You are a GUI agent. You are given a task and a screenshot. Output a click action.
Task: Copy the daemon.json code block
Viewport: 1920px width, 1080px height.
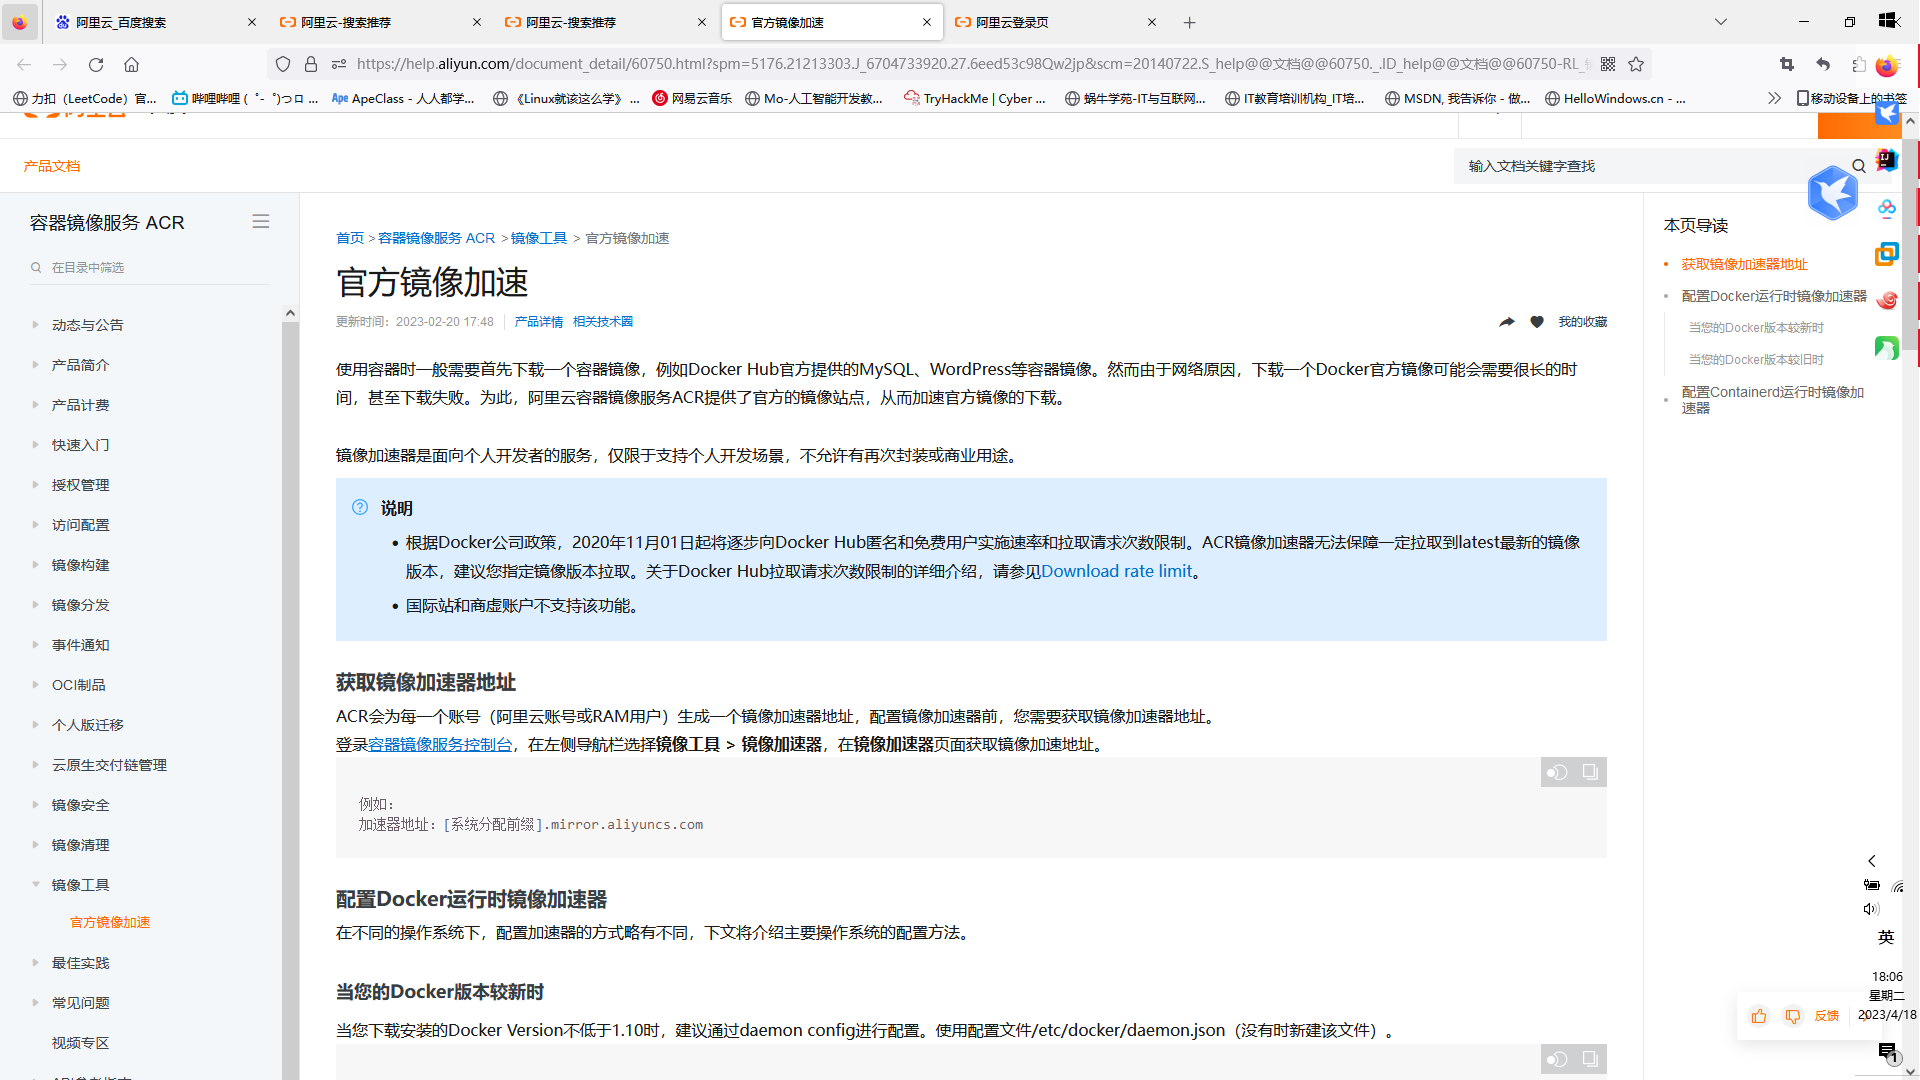pyautogui.click(x=1590, y=1059)
